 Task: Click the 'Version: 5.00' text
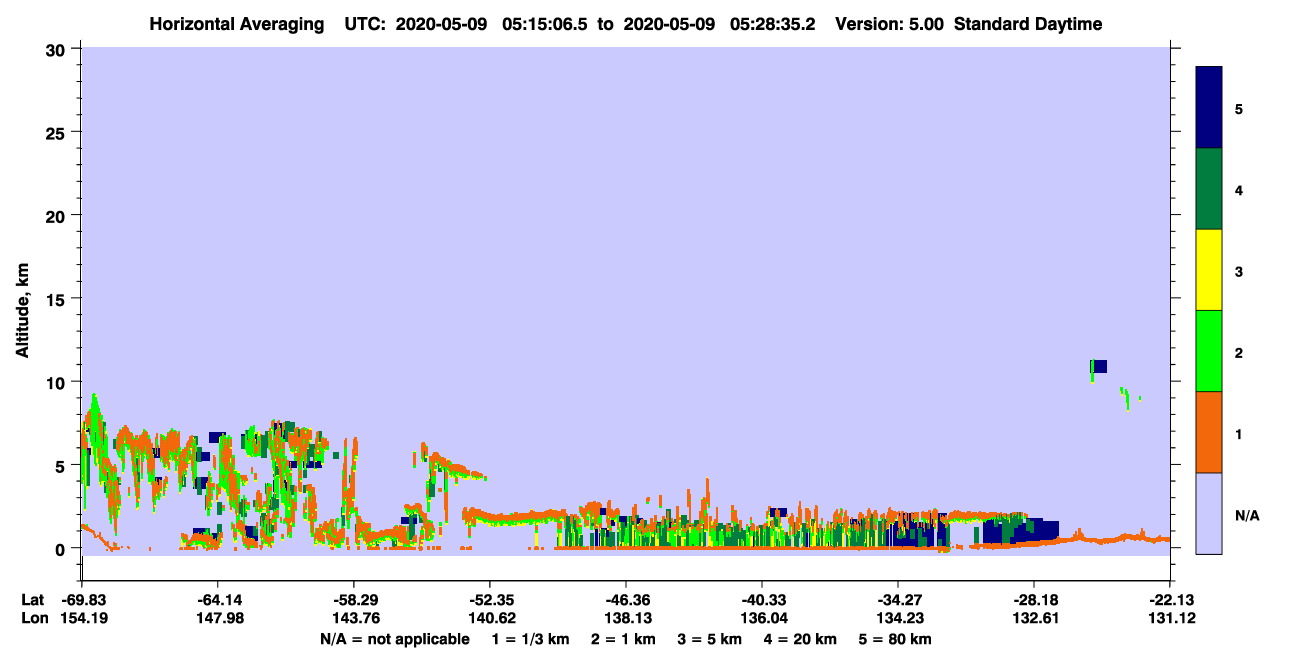click(x=891, y=24)
